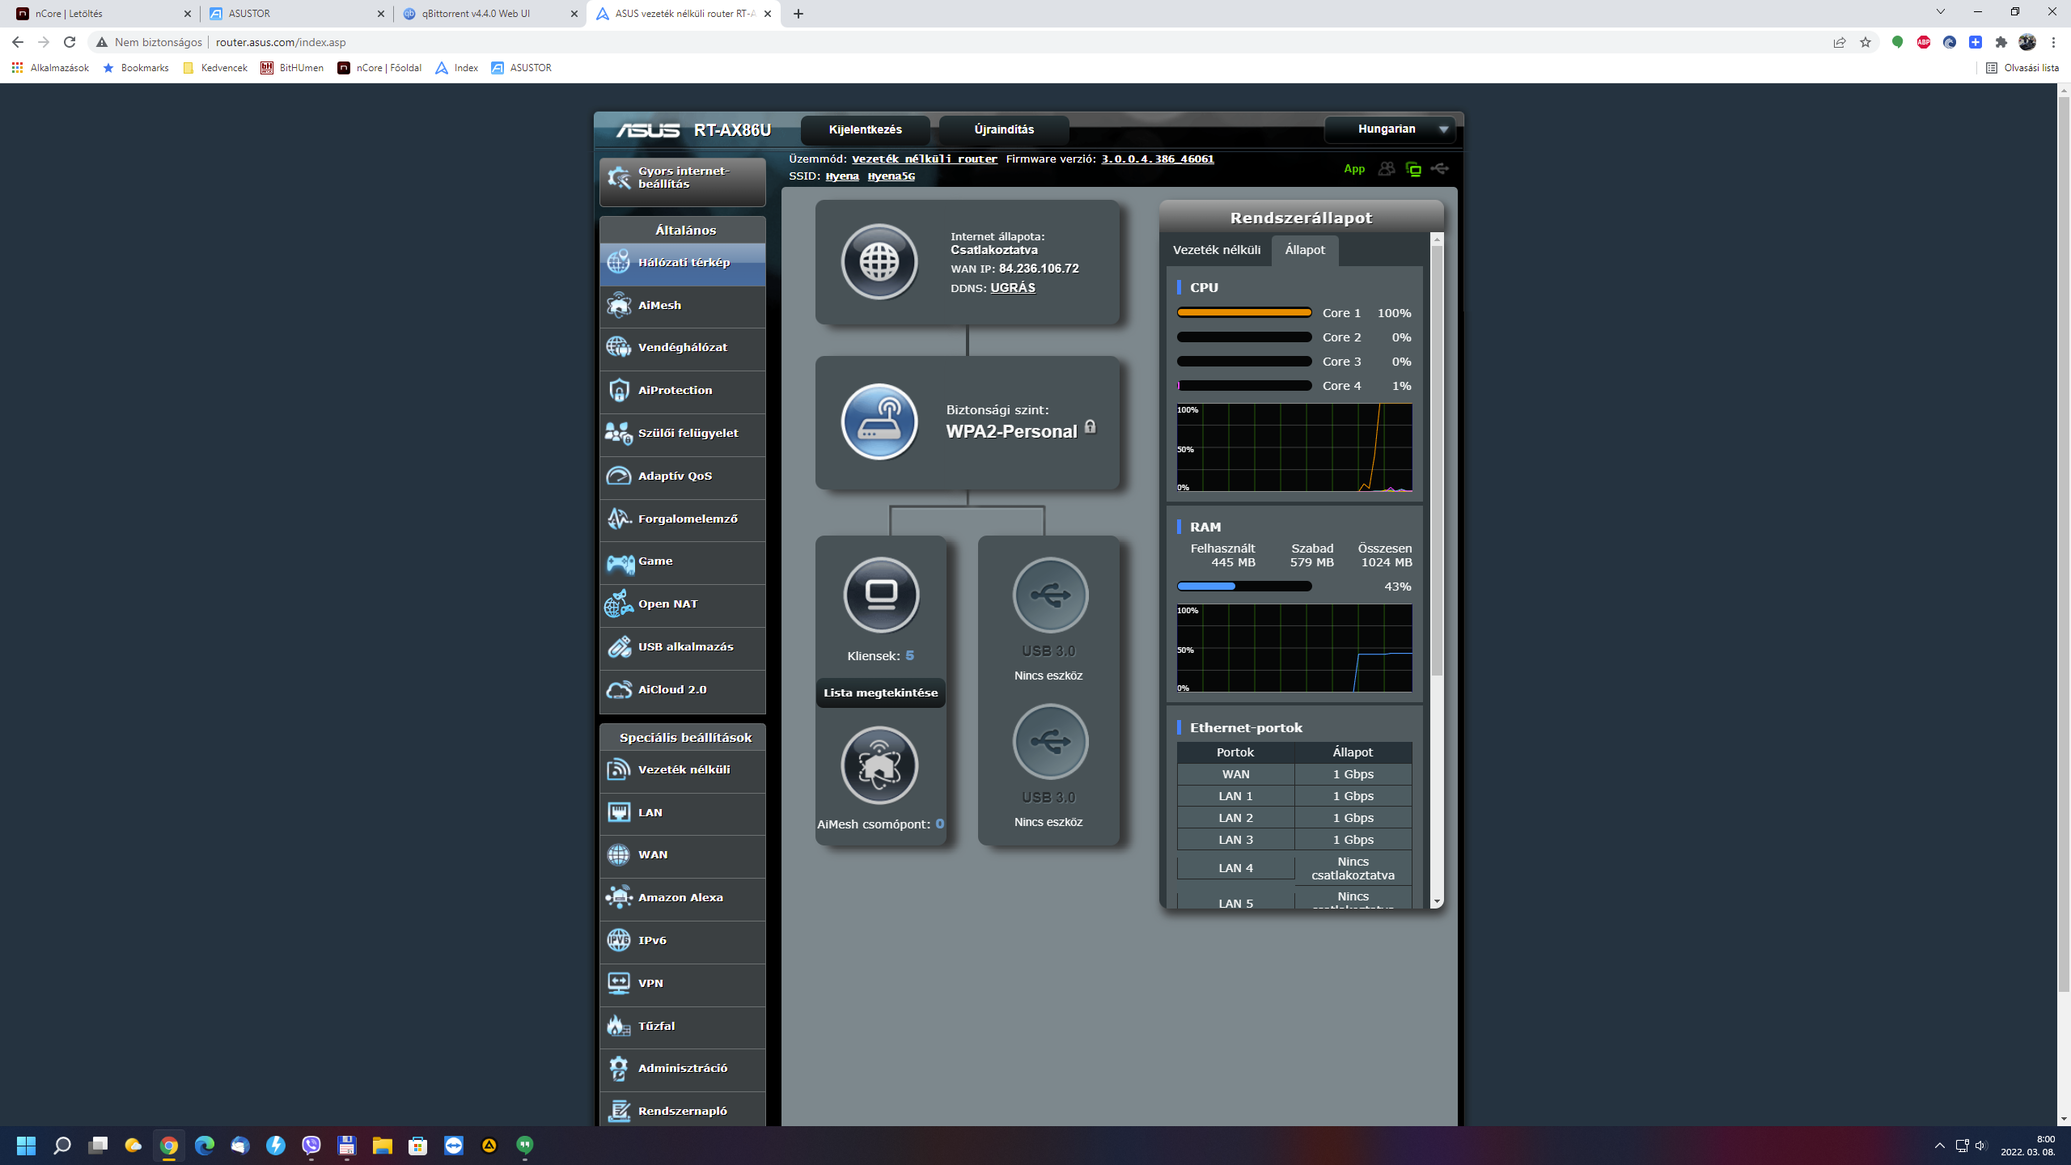
Task: Open the Internet status globe icon
Action: pos(879,262)
